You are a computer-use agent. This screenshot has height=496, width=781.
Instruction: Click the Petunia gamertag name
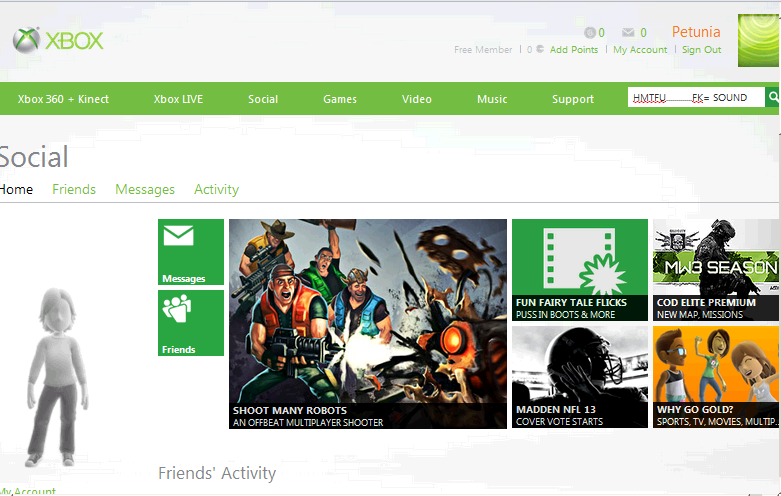pyautogui.click(x=696, y=32)
